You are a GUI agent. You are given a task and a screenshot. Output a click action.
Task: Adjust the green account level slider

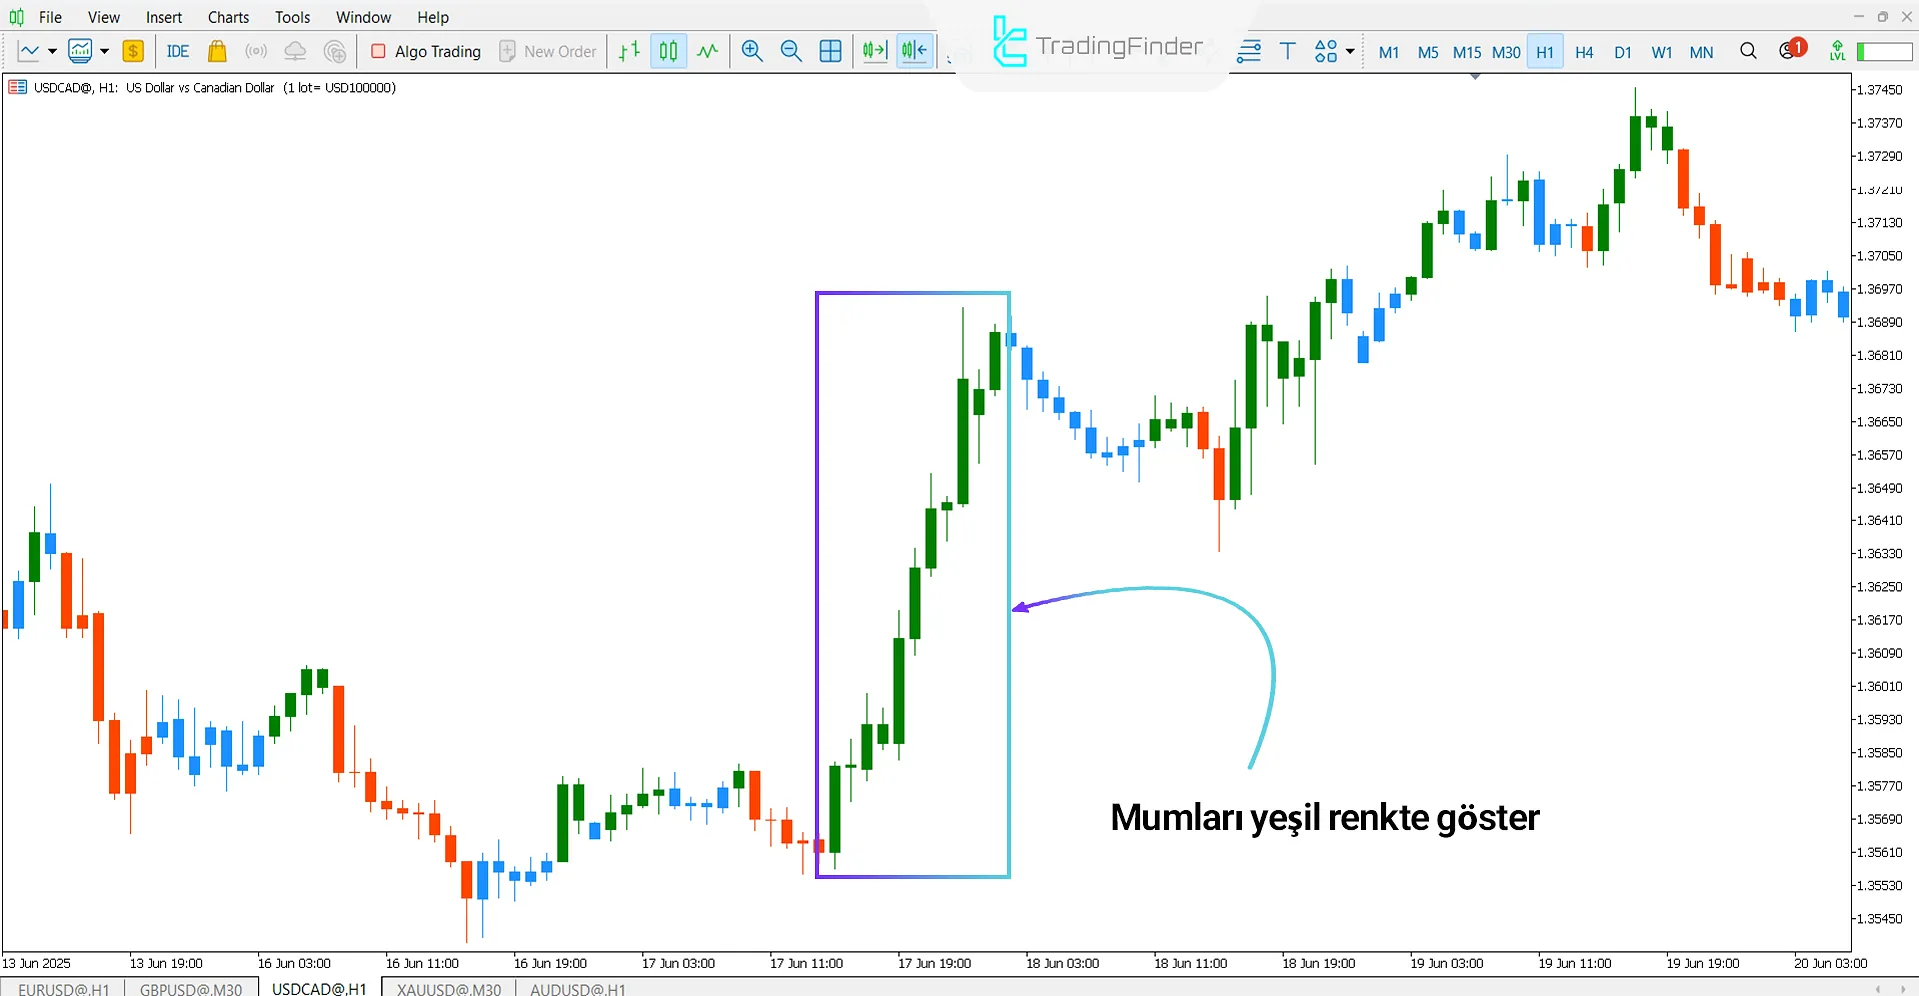coord(1884,51)
